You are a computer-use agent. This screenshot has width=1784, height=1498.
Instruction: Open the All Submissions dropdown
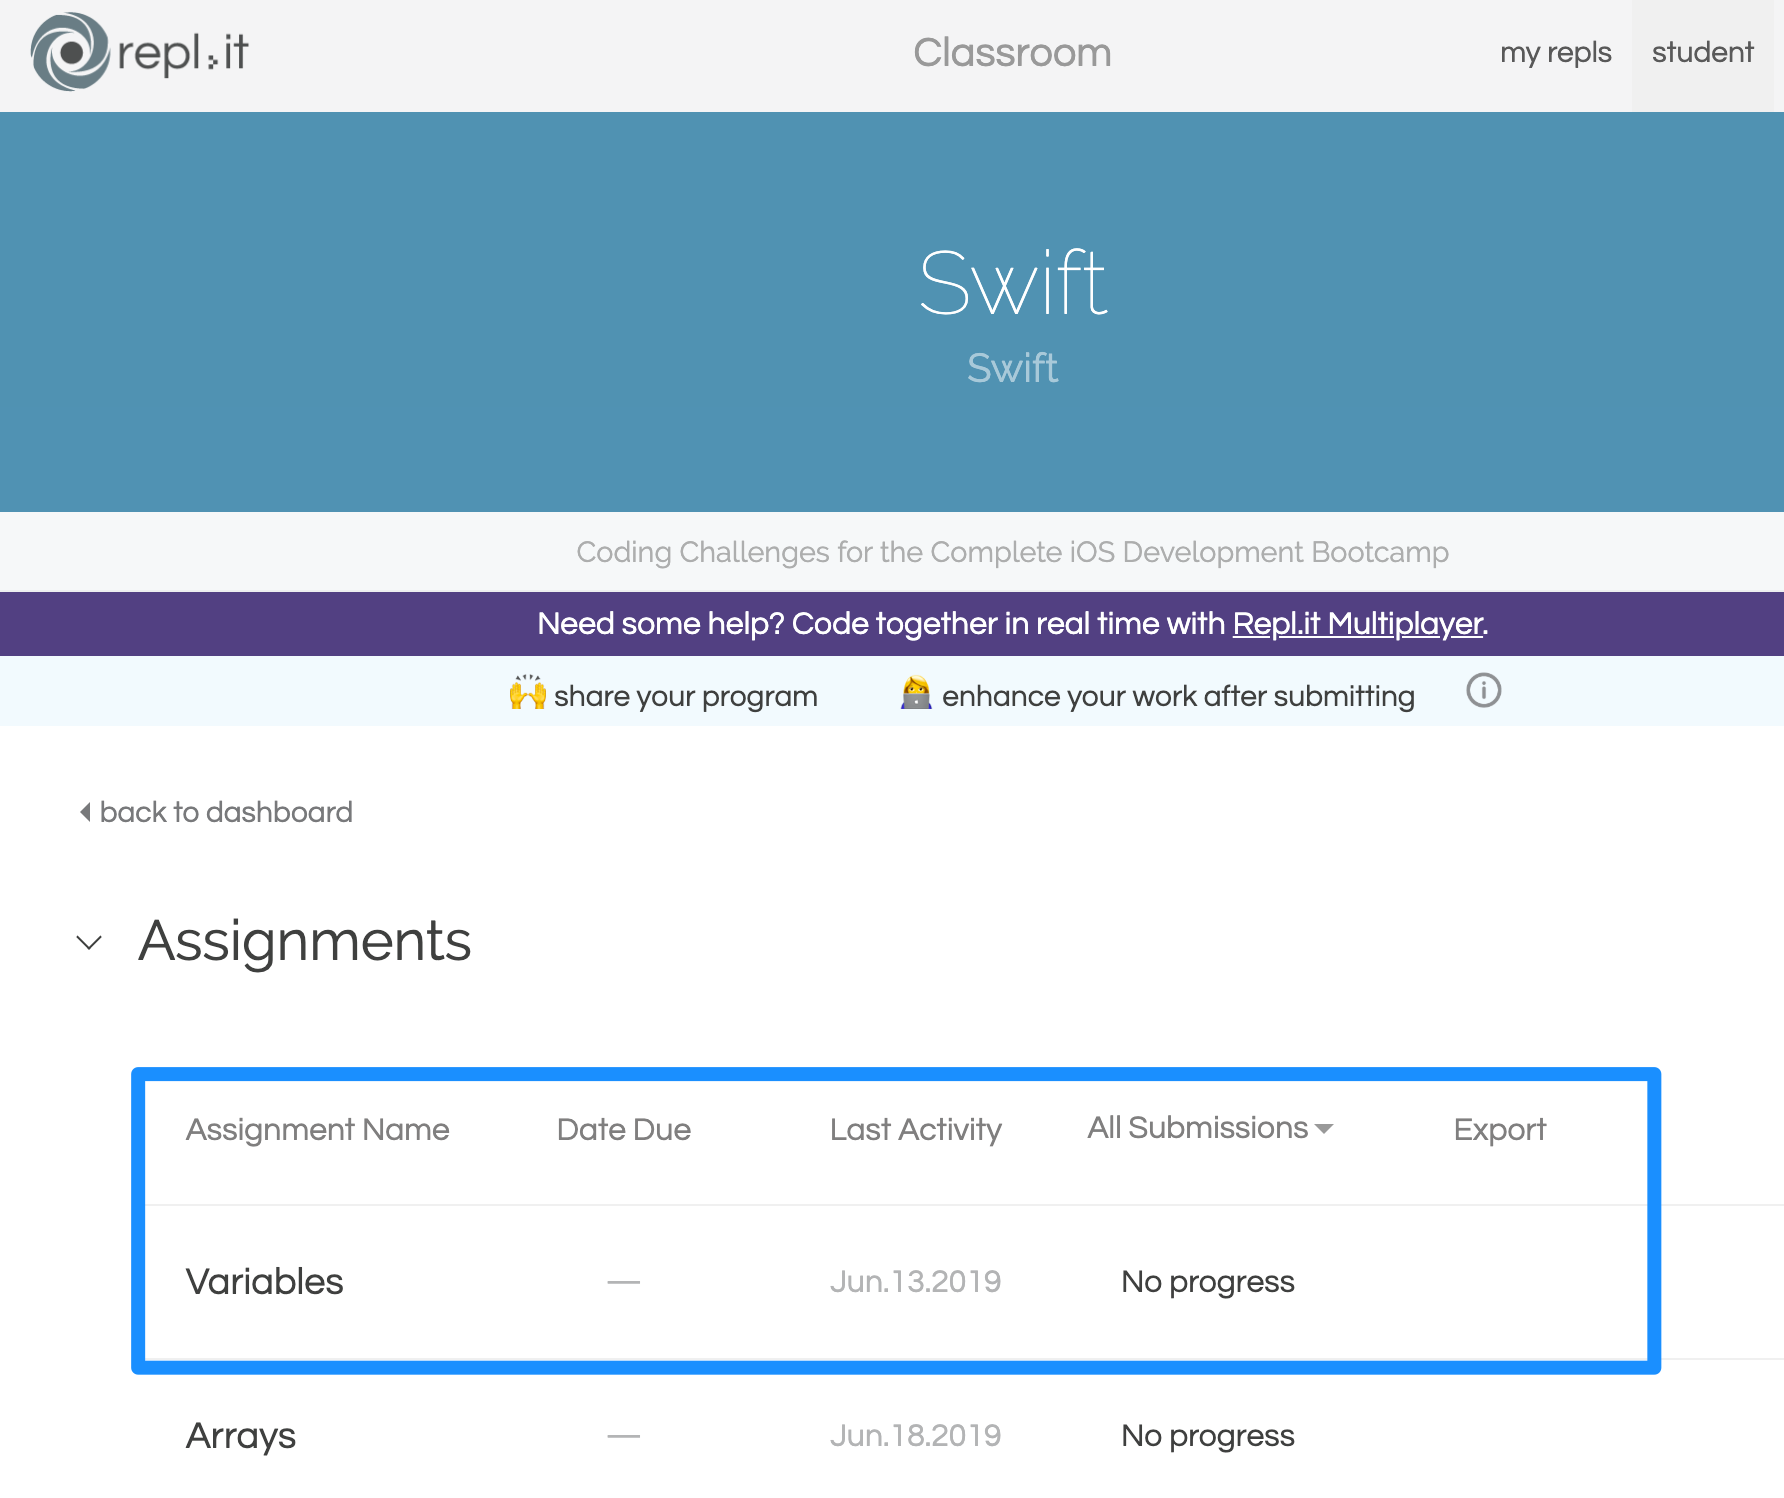[x=1210, y=1128]
